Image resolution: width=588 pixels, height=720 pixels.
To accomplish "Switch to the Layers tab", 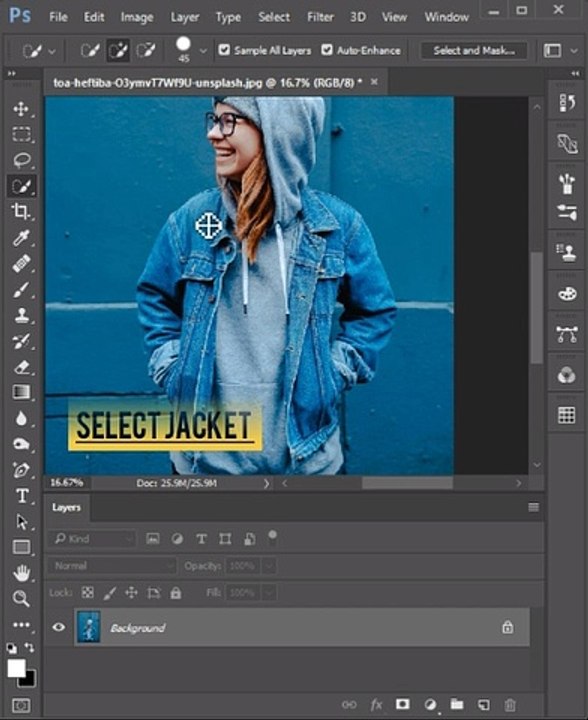I will click(67, 507).
